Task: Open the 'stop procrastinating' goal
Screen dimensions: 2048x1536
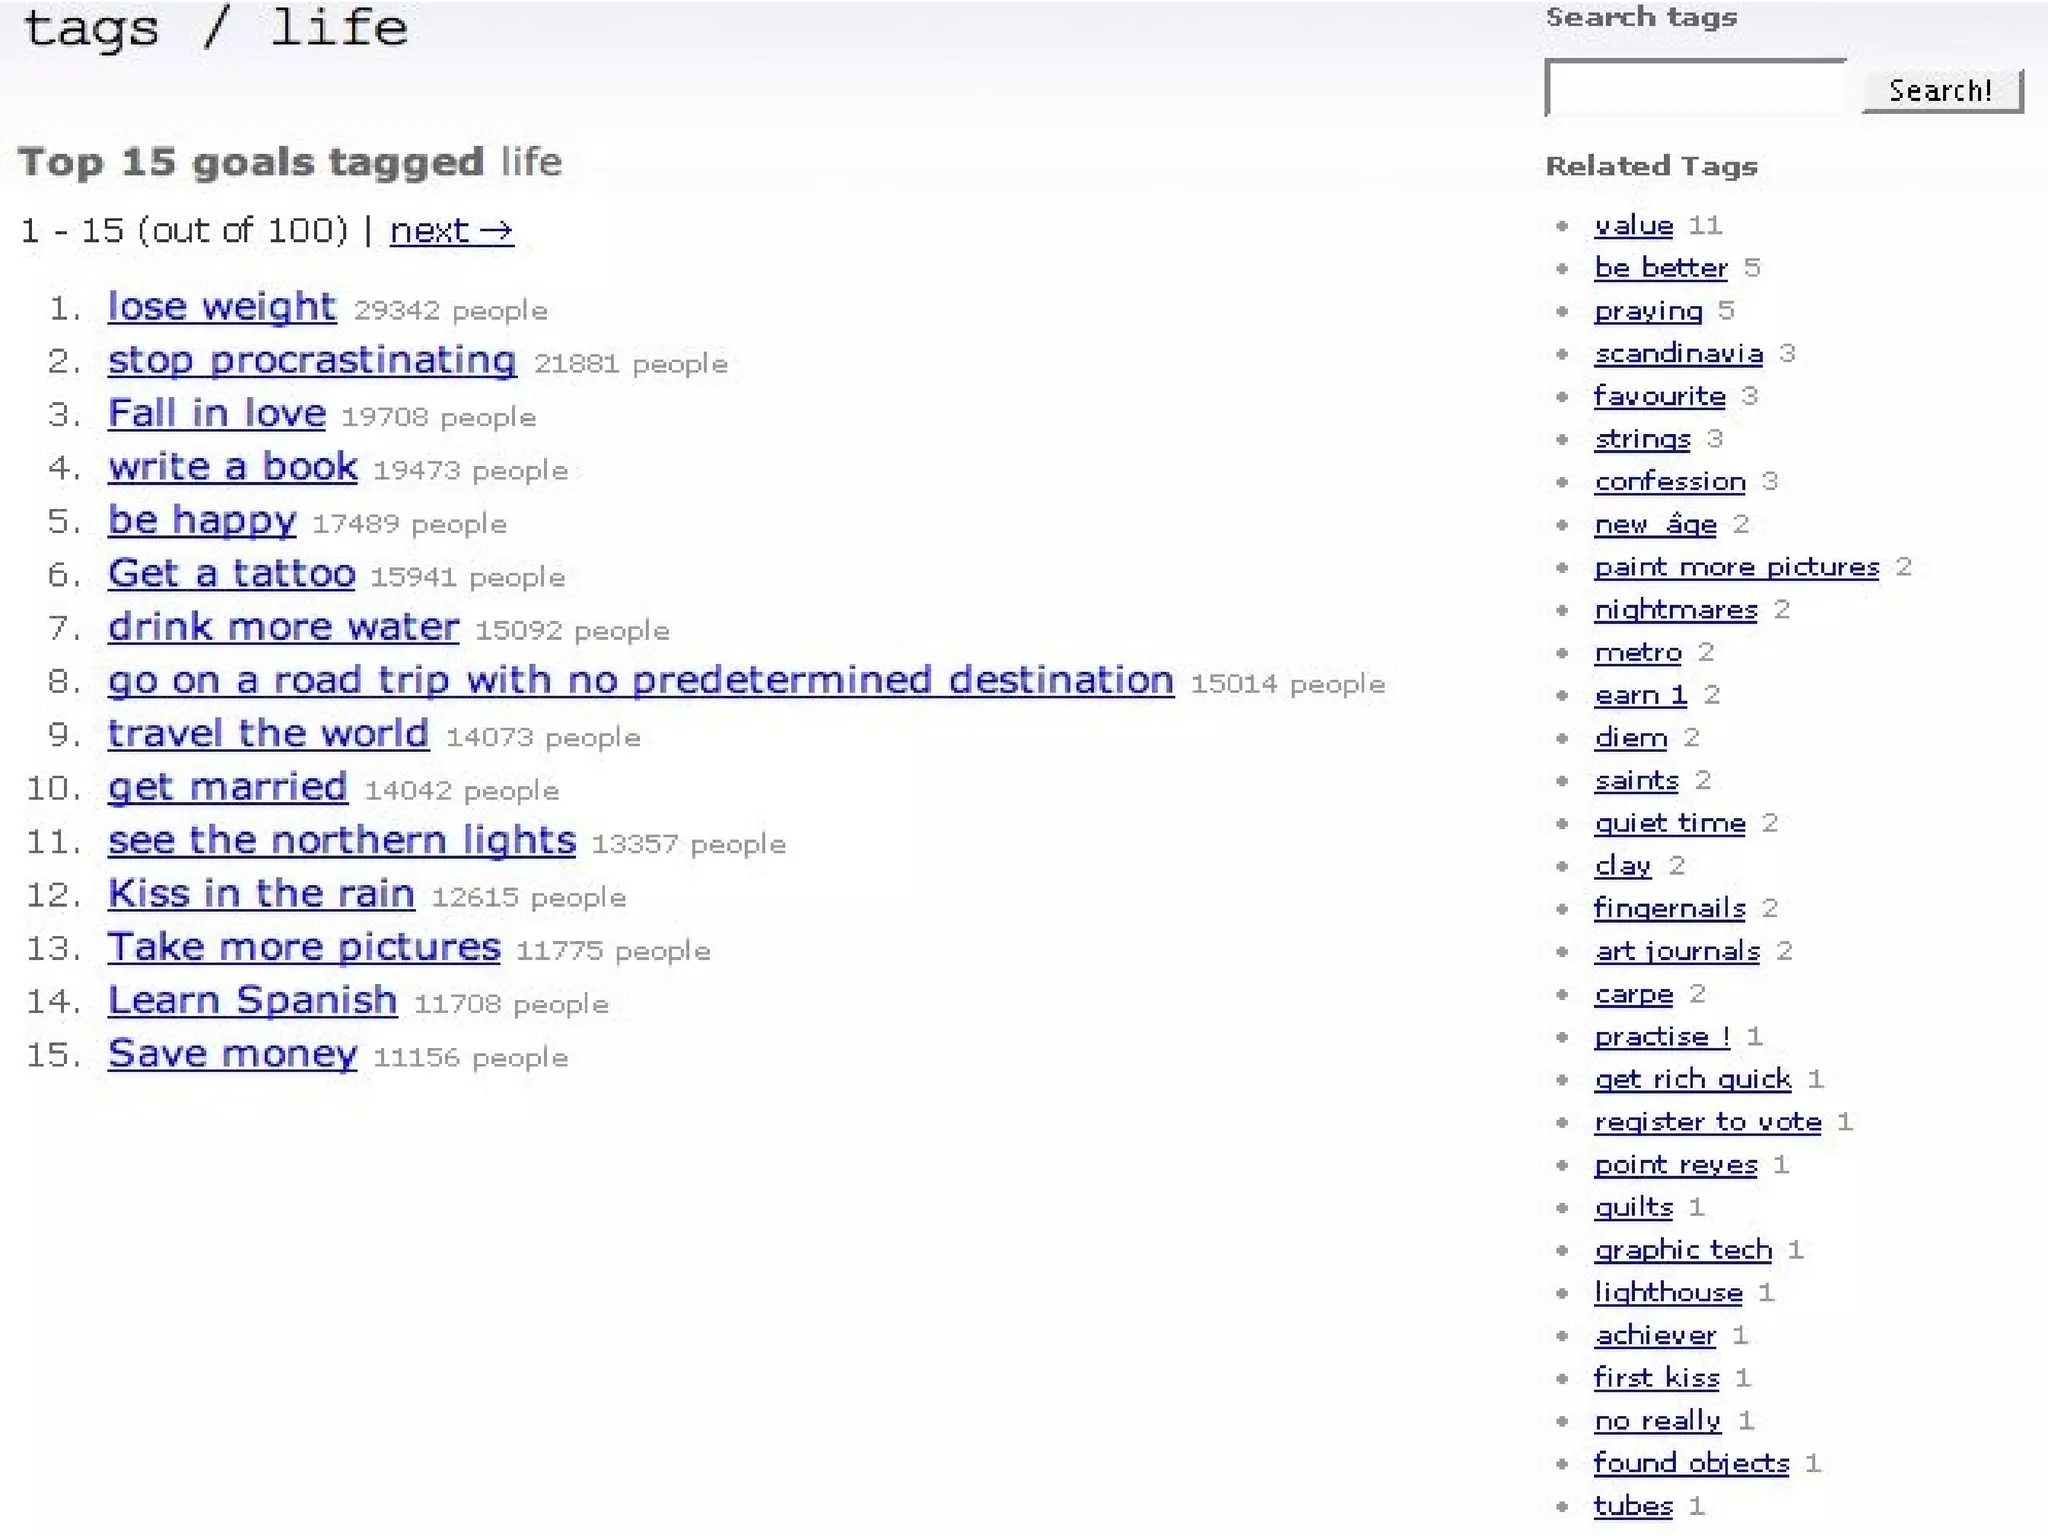Action: (x=312, y=360)
